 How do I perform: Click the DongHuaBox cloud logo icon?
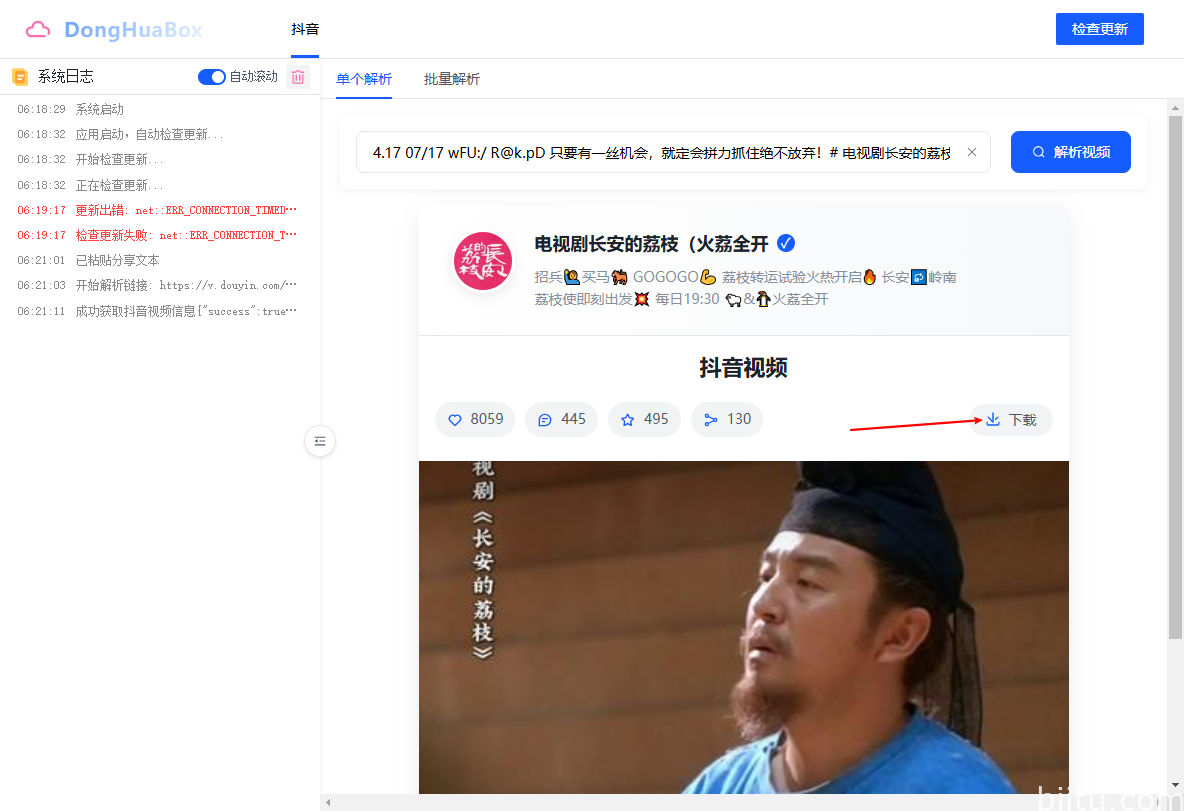click(38, 29)
